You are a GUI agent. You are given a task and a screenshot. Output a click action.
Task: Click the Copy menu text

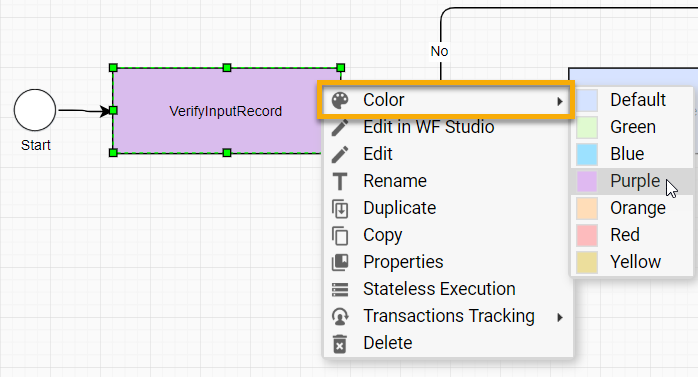click(x=382, y=235)
